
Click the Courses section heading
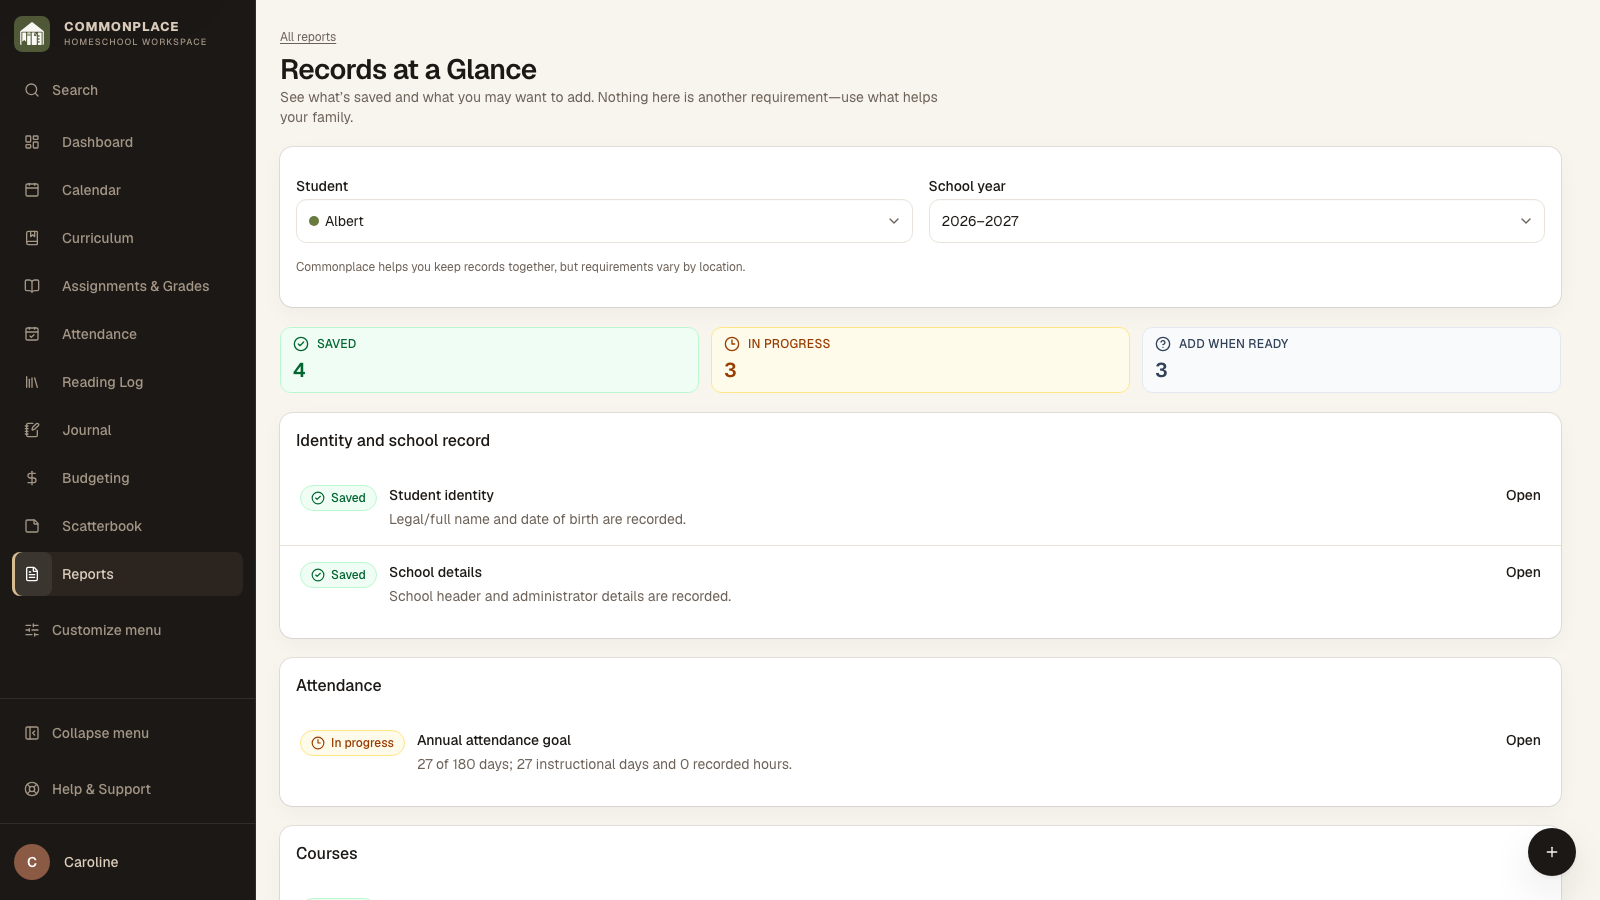[327, 853]
